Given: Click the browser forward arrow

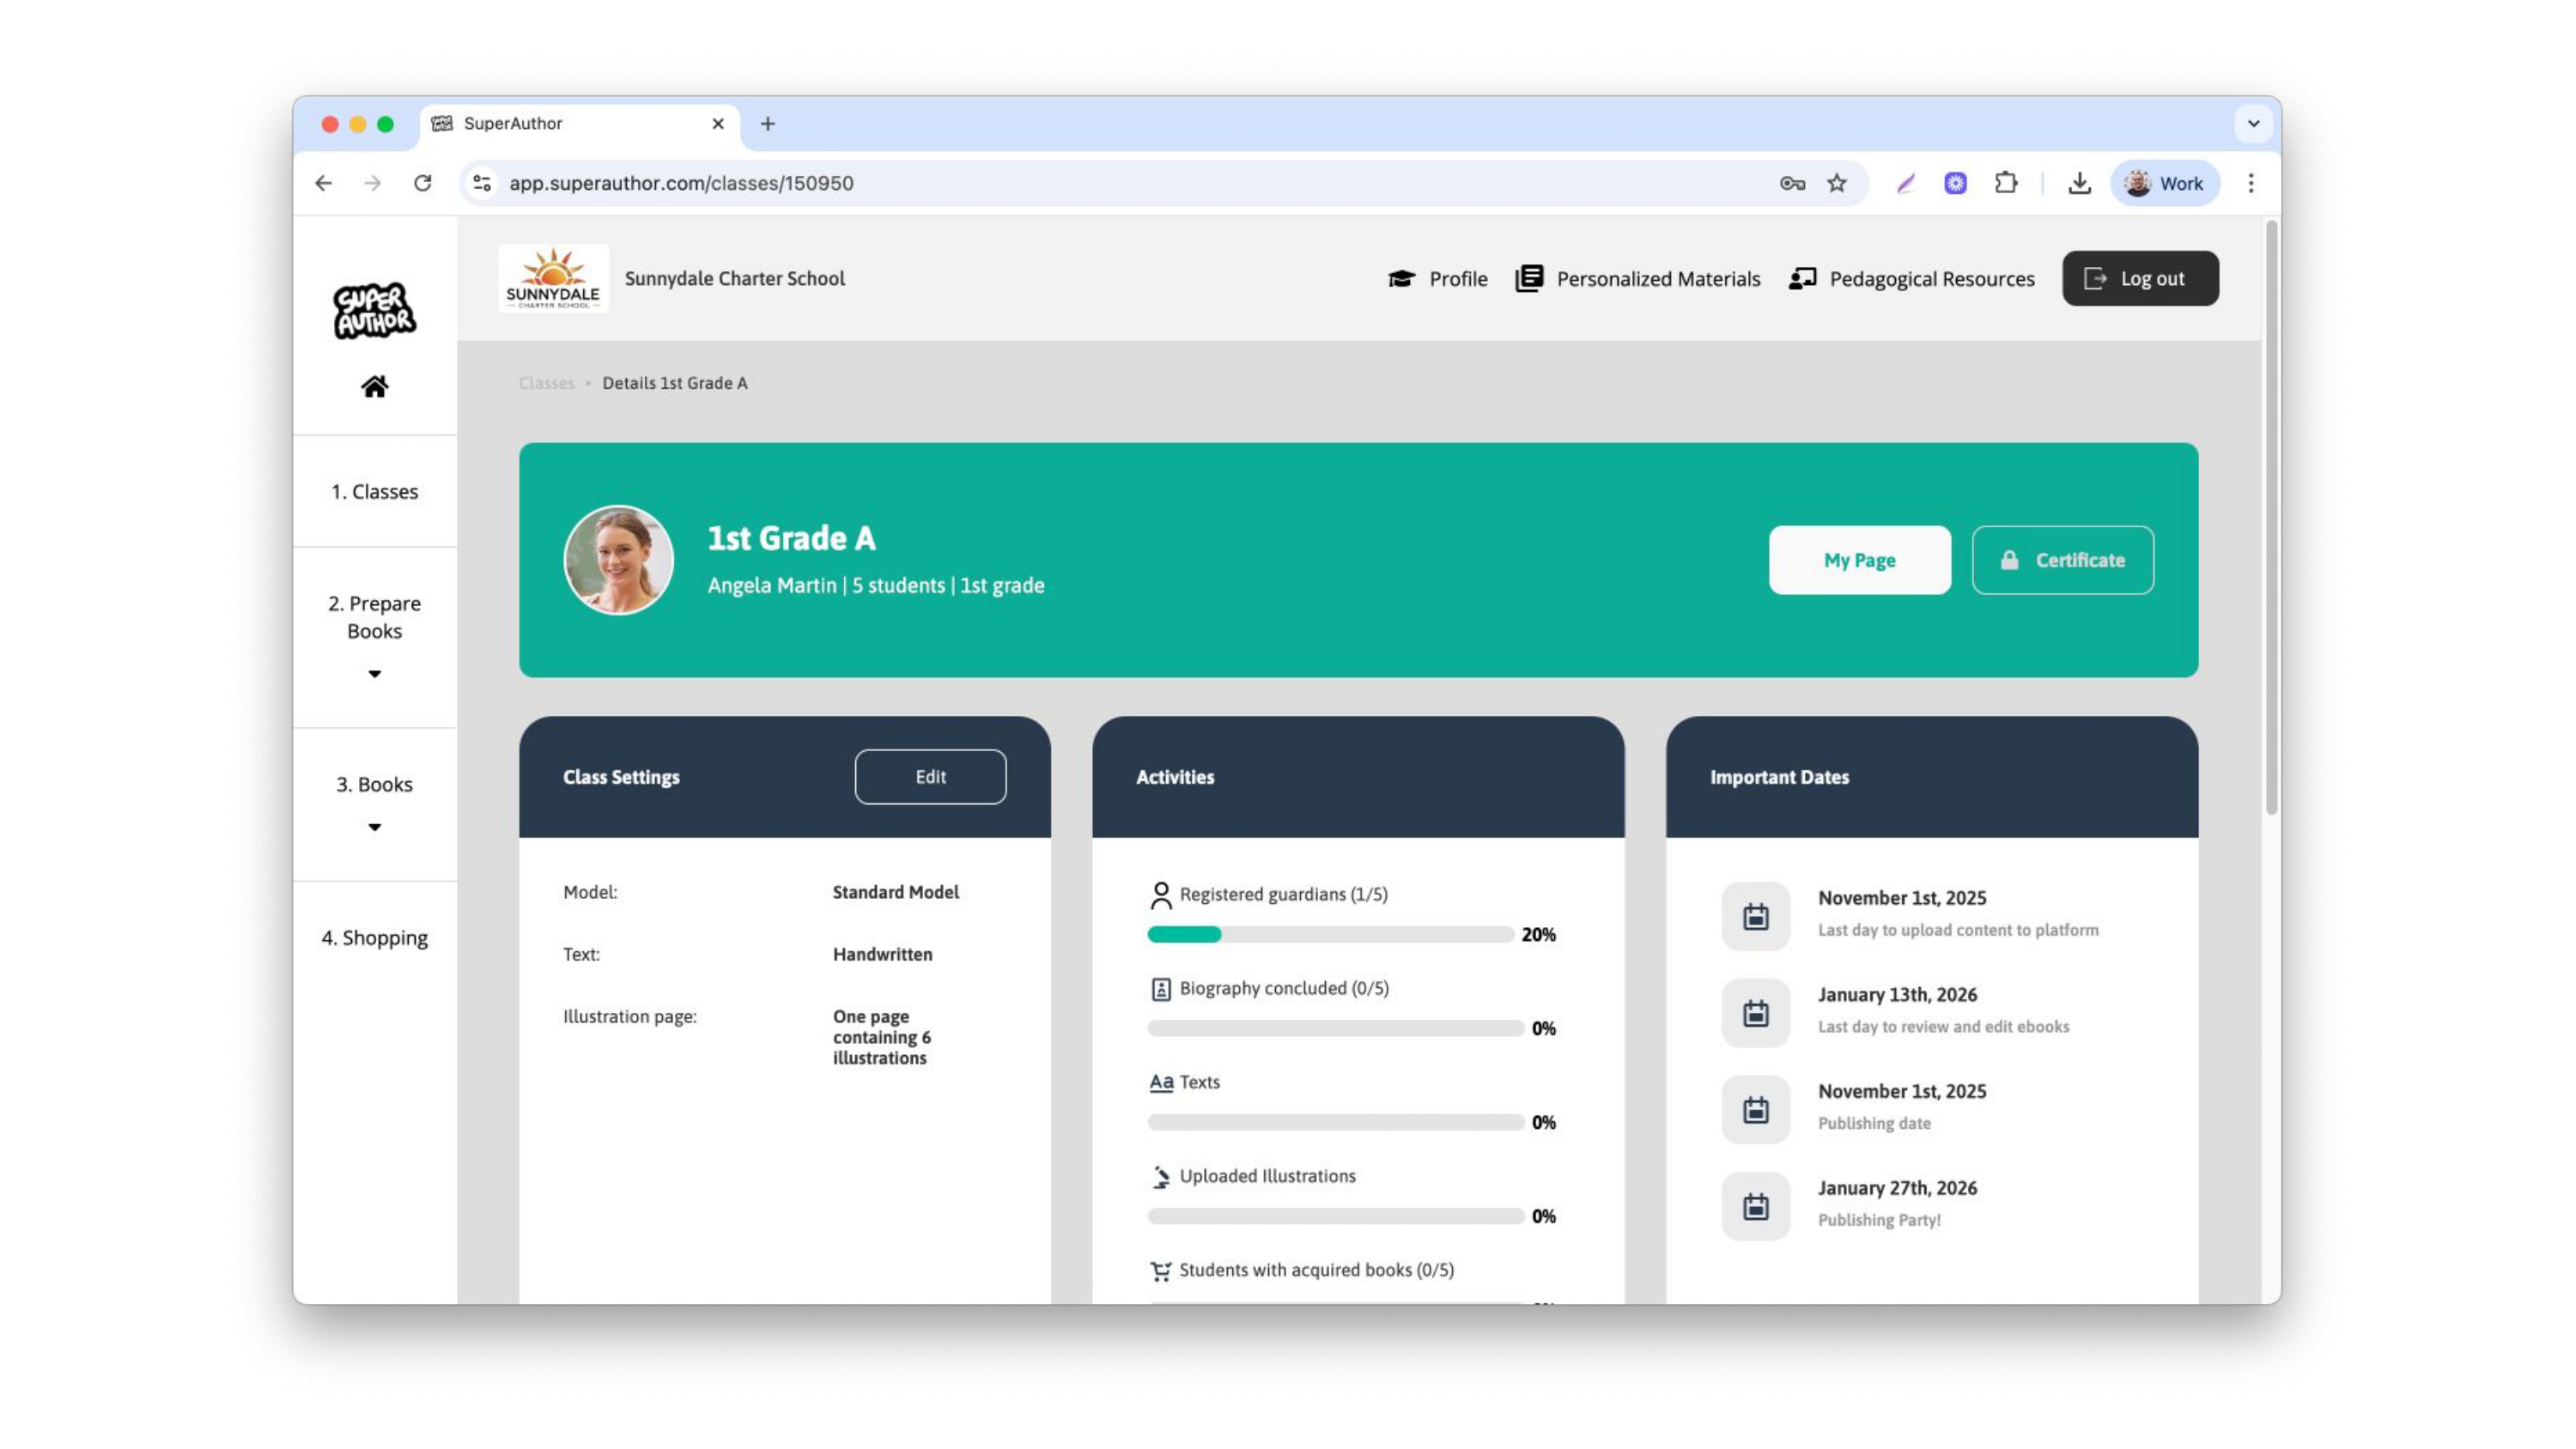Looking at the screenshot, I should click(372, 183).
